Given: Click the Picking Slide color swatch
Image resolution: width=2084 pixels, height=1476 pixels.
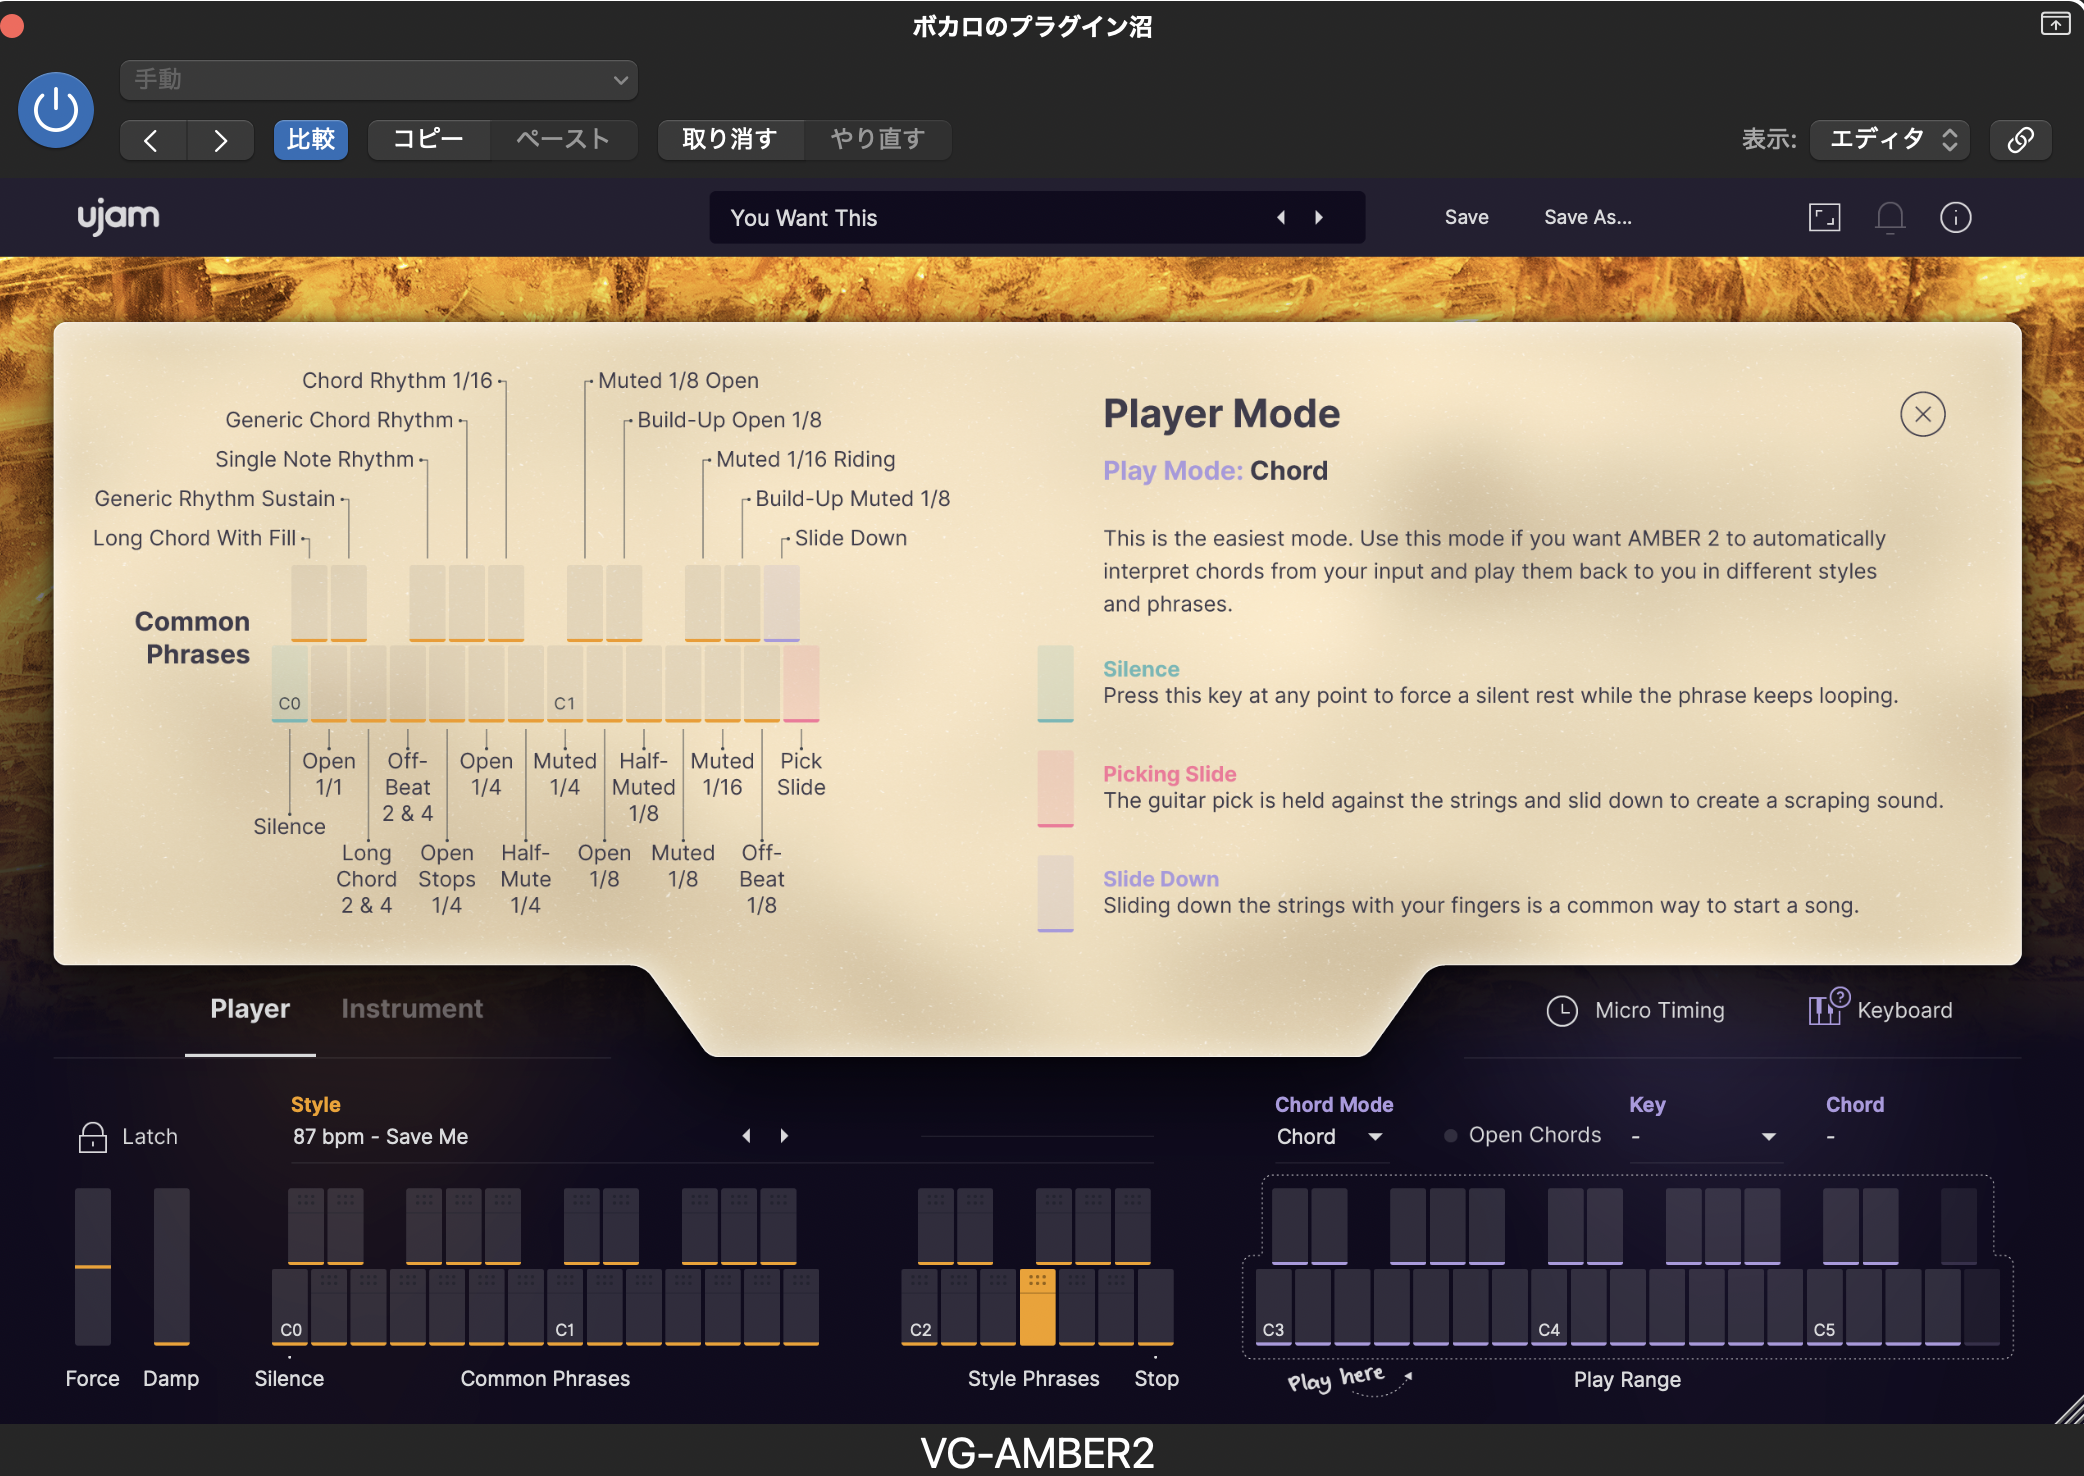Looking at the screenshot, I should pos(1055,789).
